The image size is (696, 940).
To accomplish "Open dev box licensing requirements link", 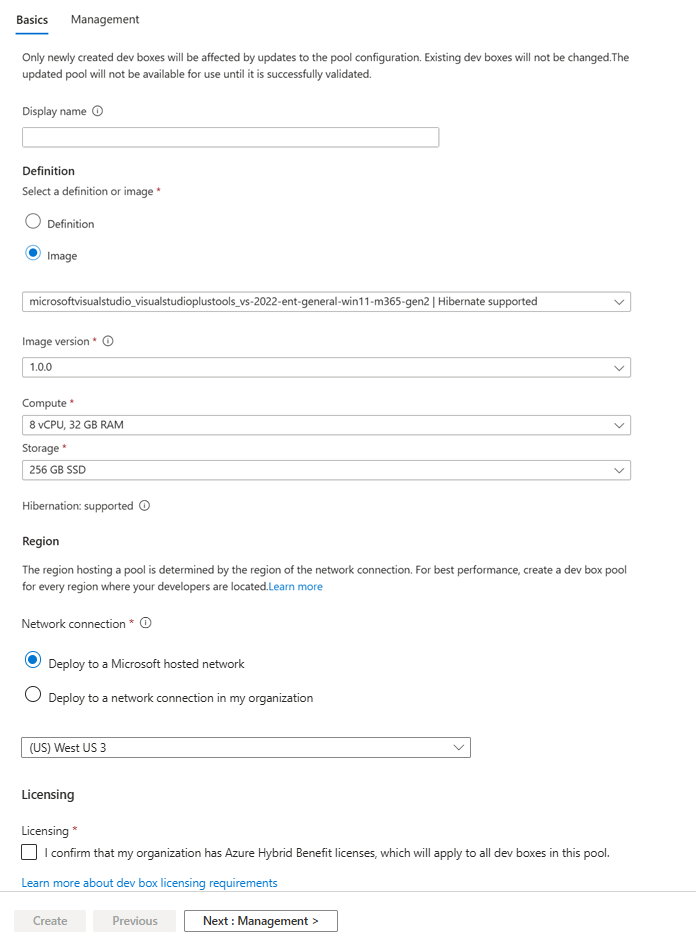I will (x=150, y=883).
